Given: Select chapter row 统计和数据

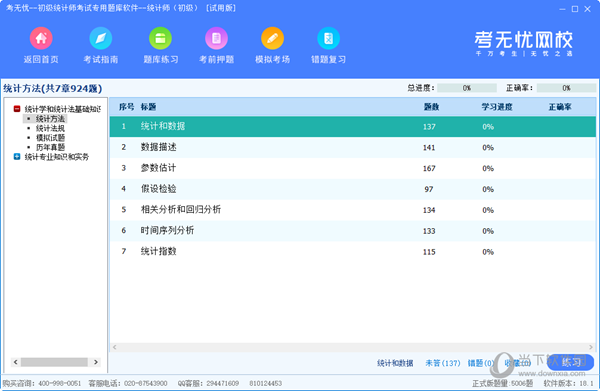Looking at the screenshot, I should pos(353,127).
